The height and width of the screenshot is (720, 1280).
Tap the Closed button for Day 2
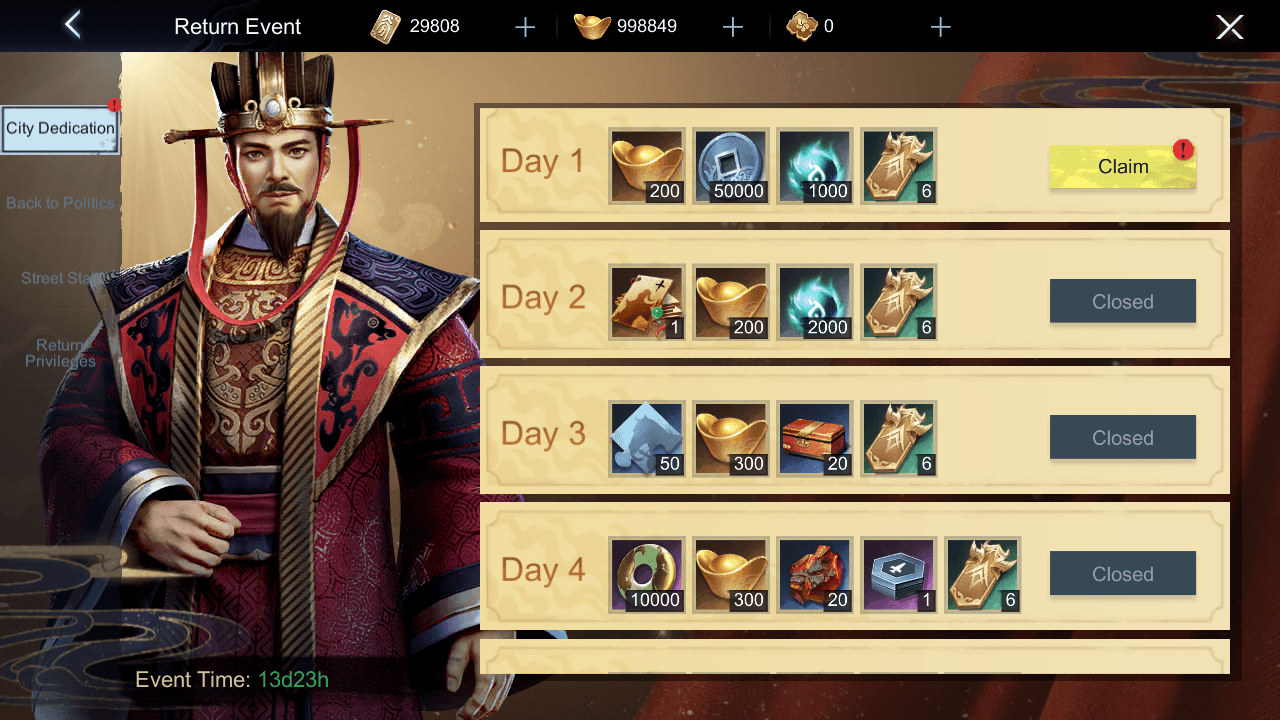pos(1122,301)
